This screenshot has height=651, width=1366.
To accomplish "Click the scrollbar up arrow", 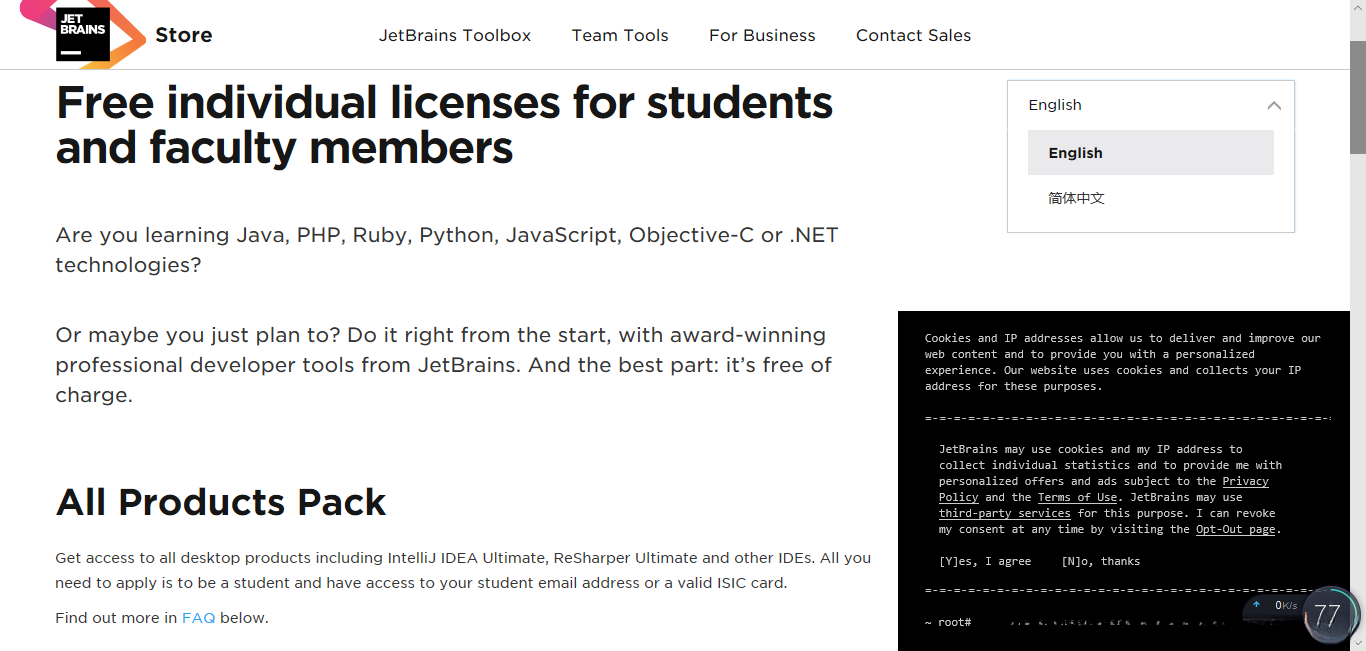I will click(x=1358, y=7).
